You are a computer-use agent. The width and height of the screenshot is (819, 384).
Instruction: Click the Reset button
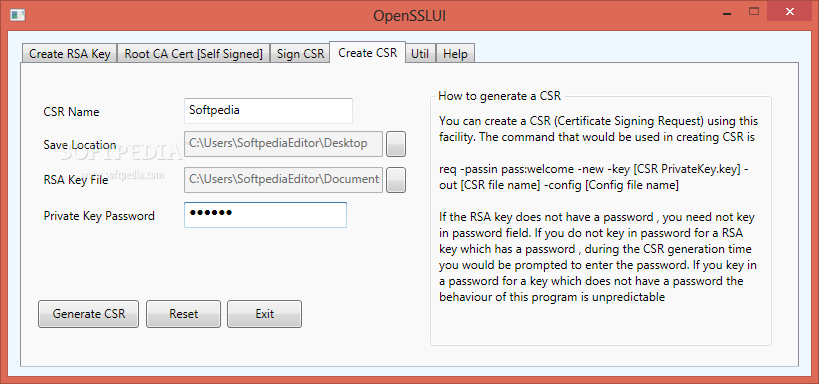183,314
